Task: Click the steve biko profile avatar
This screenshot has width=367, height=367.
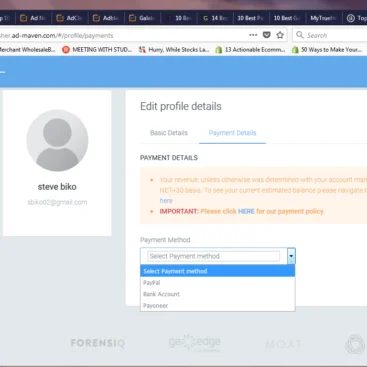Action: tap(57, 141)
